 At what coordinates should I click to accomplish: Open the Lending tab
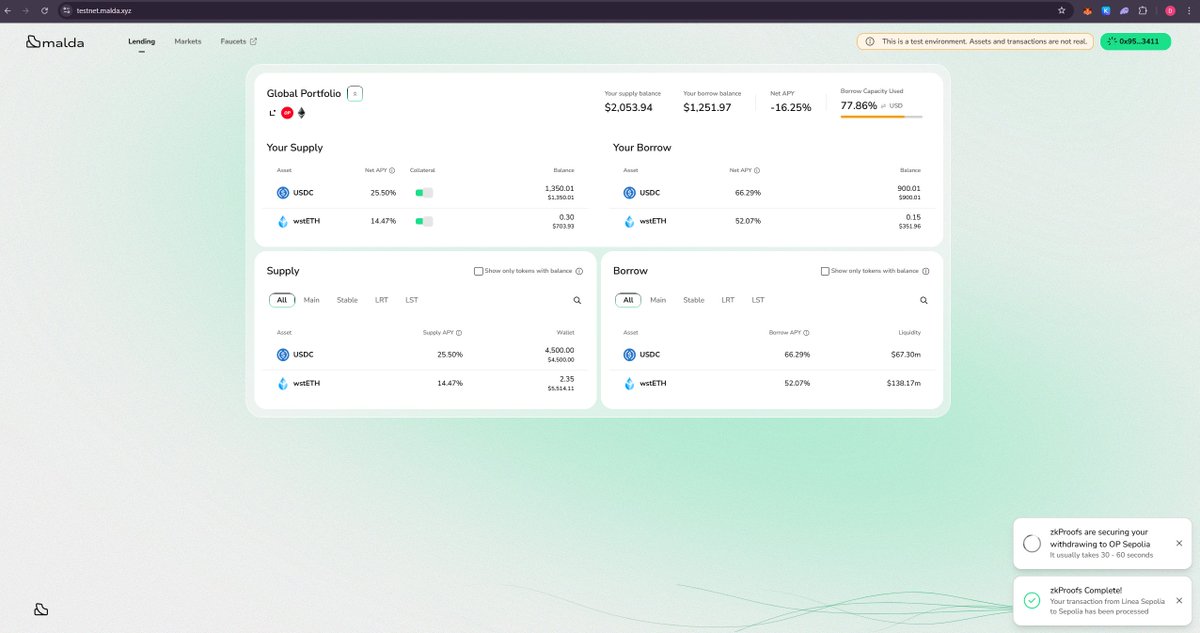coord(141,42)
